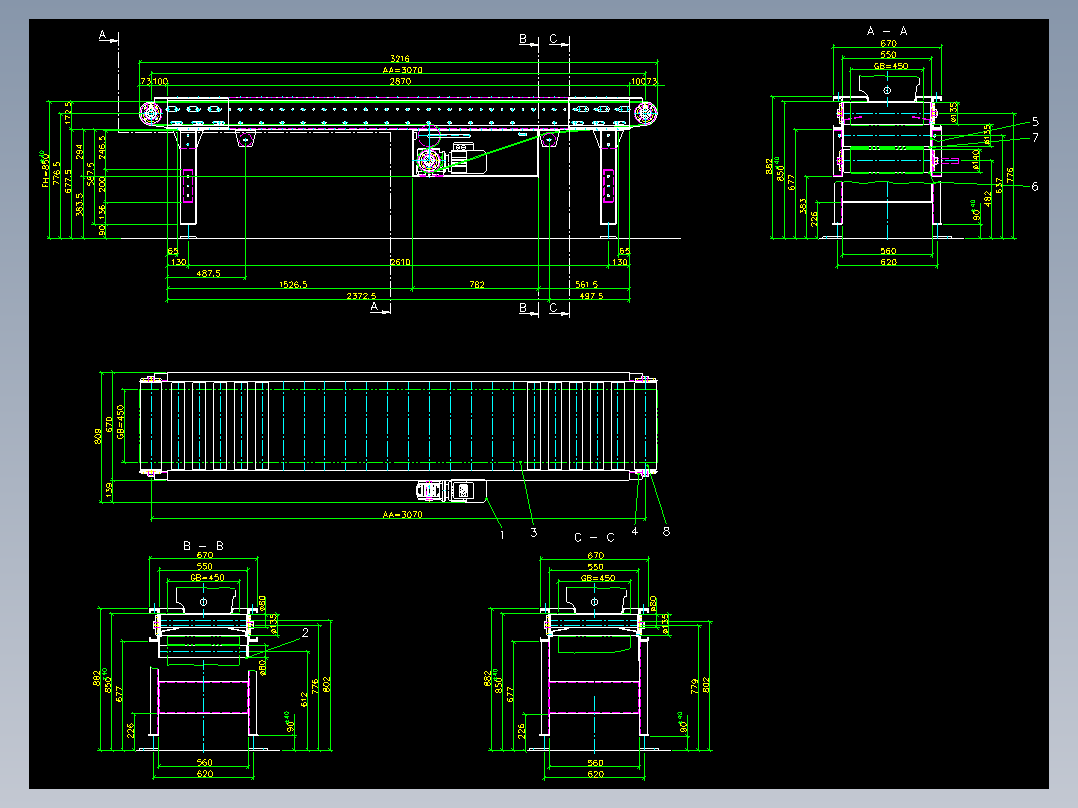
Task: Select the 782 dimension text
Action: [x=476, y=284]
